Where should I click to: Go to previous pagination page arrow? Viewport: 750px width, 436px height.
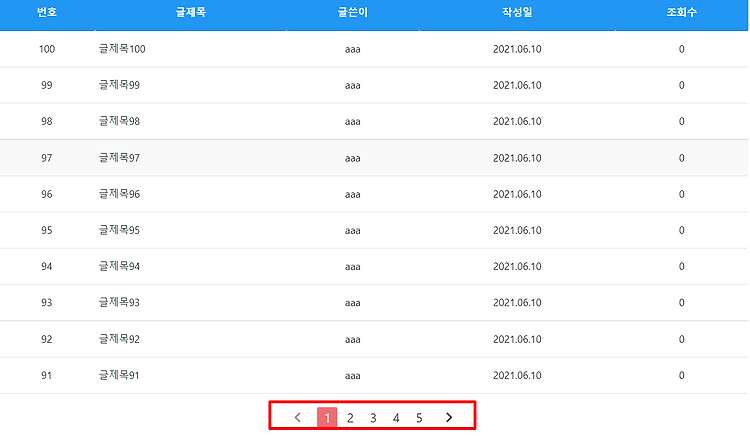298,417
